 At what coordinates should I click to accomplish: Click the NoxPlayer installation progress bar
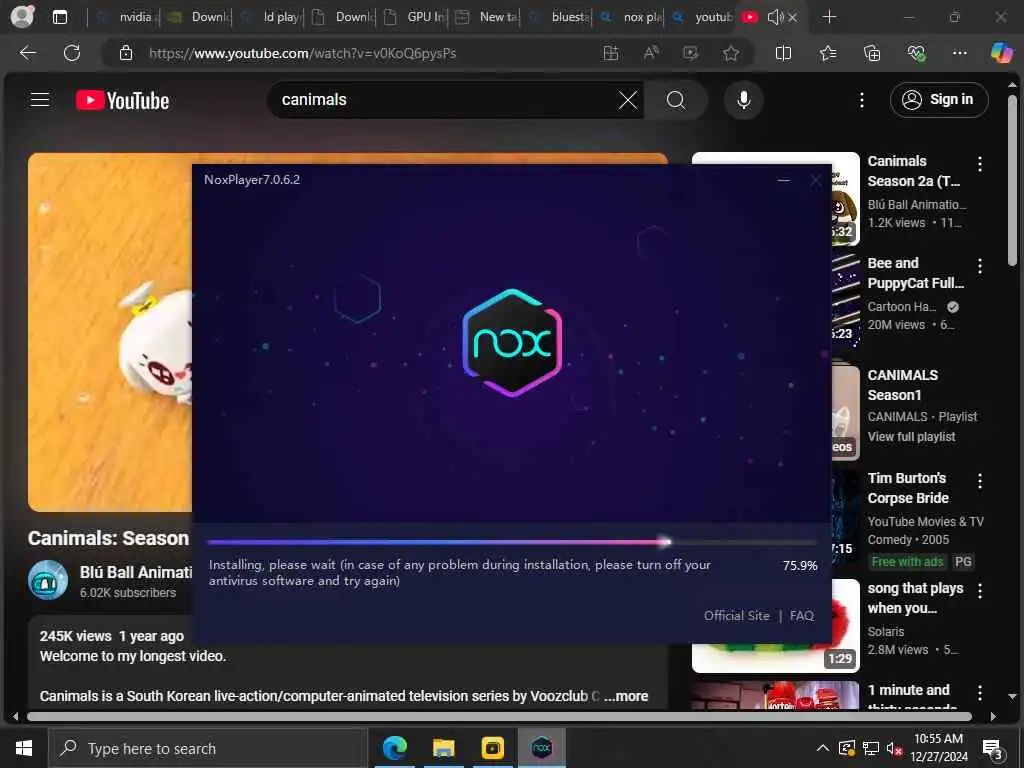click(x=511, y=541)
